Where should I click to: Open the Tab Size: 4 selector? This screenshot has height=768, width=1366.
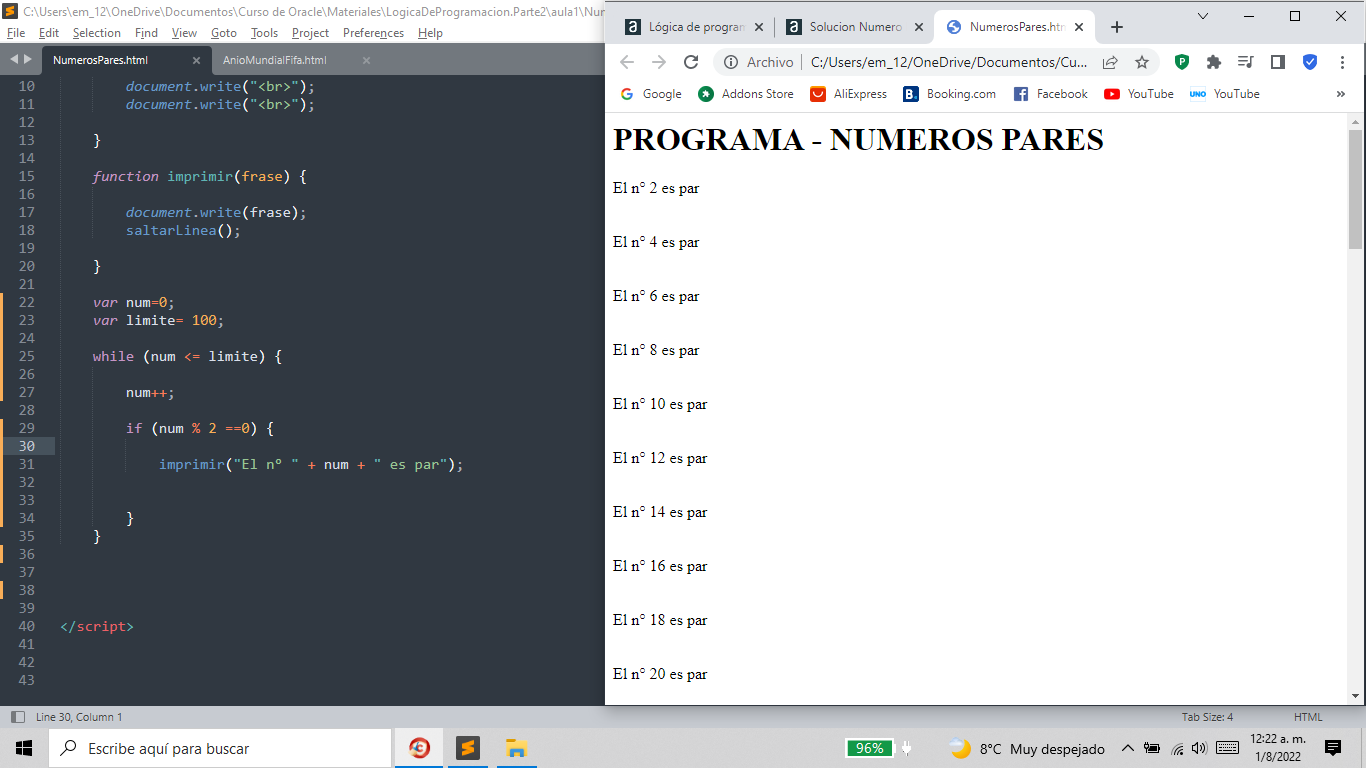(x=1207, y=717)
